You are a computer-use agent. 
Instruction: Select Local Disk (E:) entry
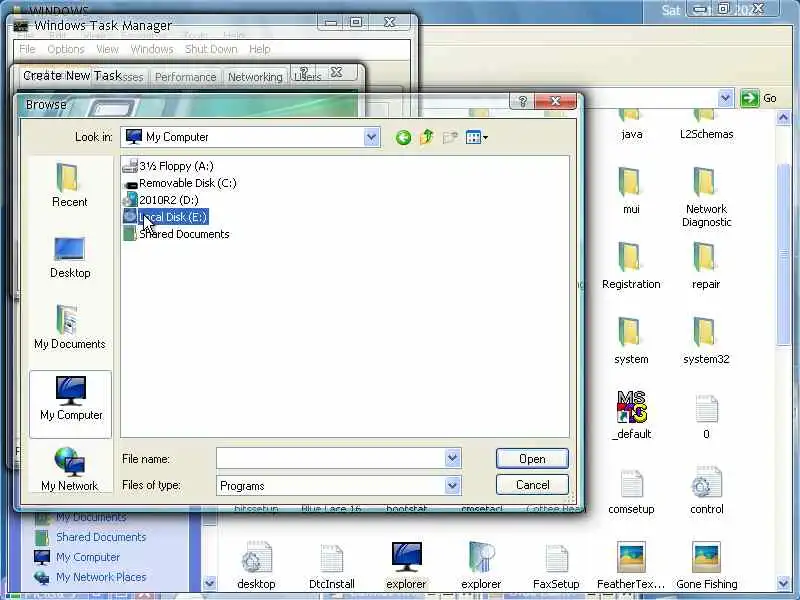pos(166,217)
